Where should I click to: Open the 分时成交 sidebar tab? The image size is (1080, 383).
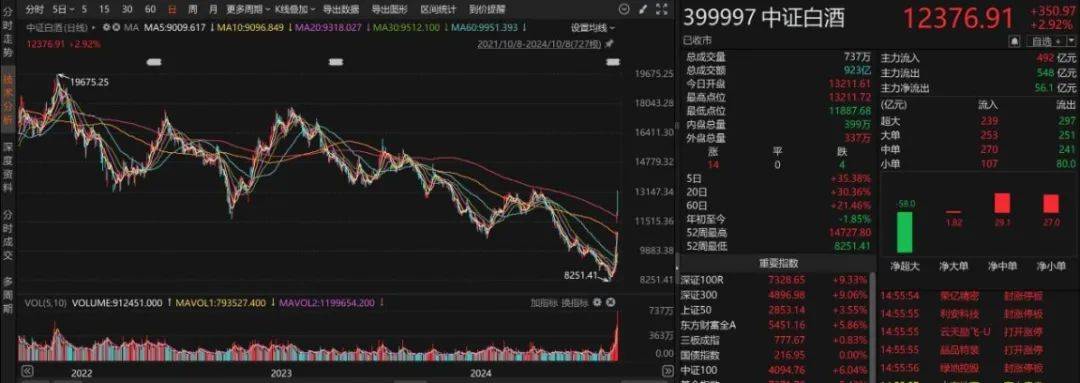click(8, 235)
